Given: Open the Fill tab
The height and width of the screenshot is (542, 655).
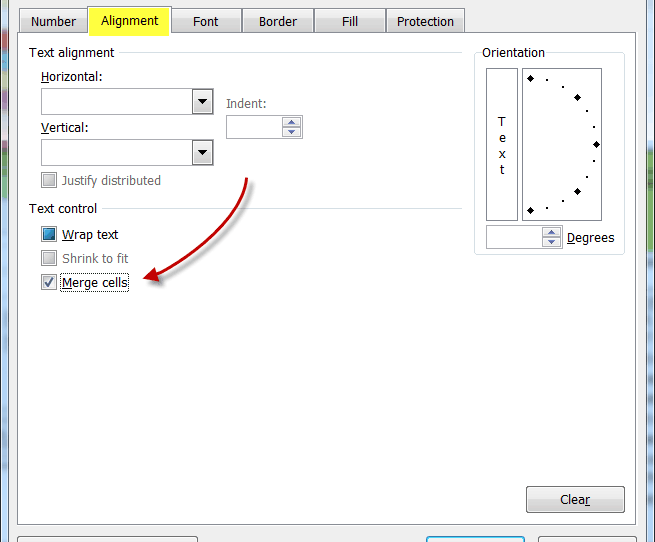Looking at the screenshot, I should click(350, 21).
